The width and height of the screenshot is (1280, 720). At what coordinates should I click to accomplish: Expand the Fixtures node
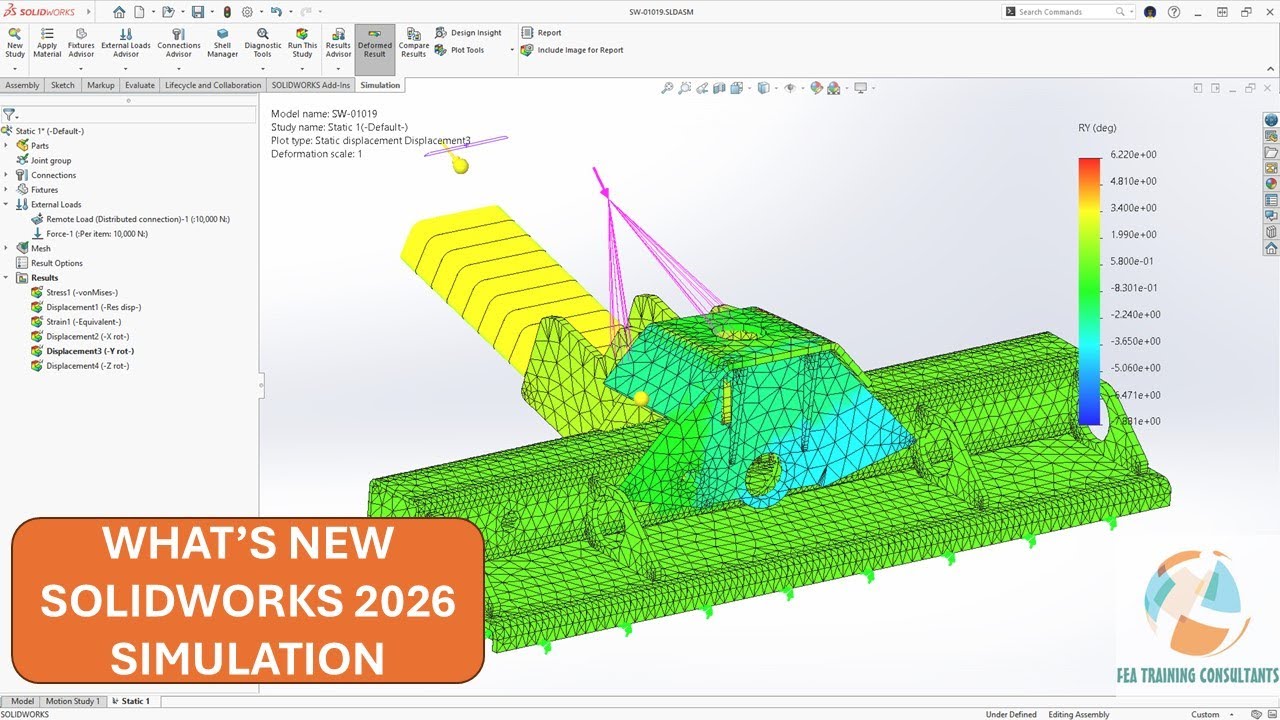[6, 190]
